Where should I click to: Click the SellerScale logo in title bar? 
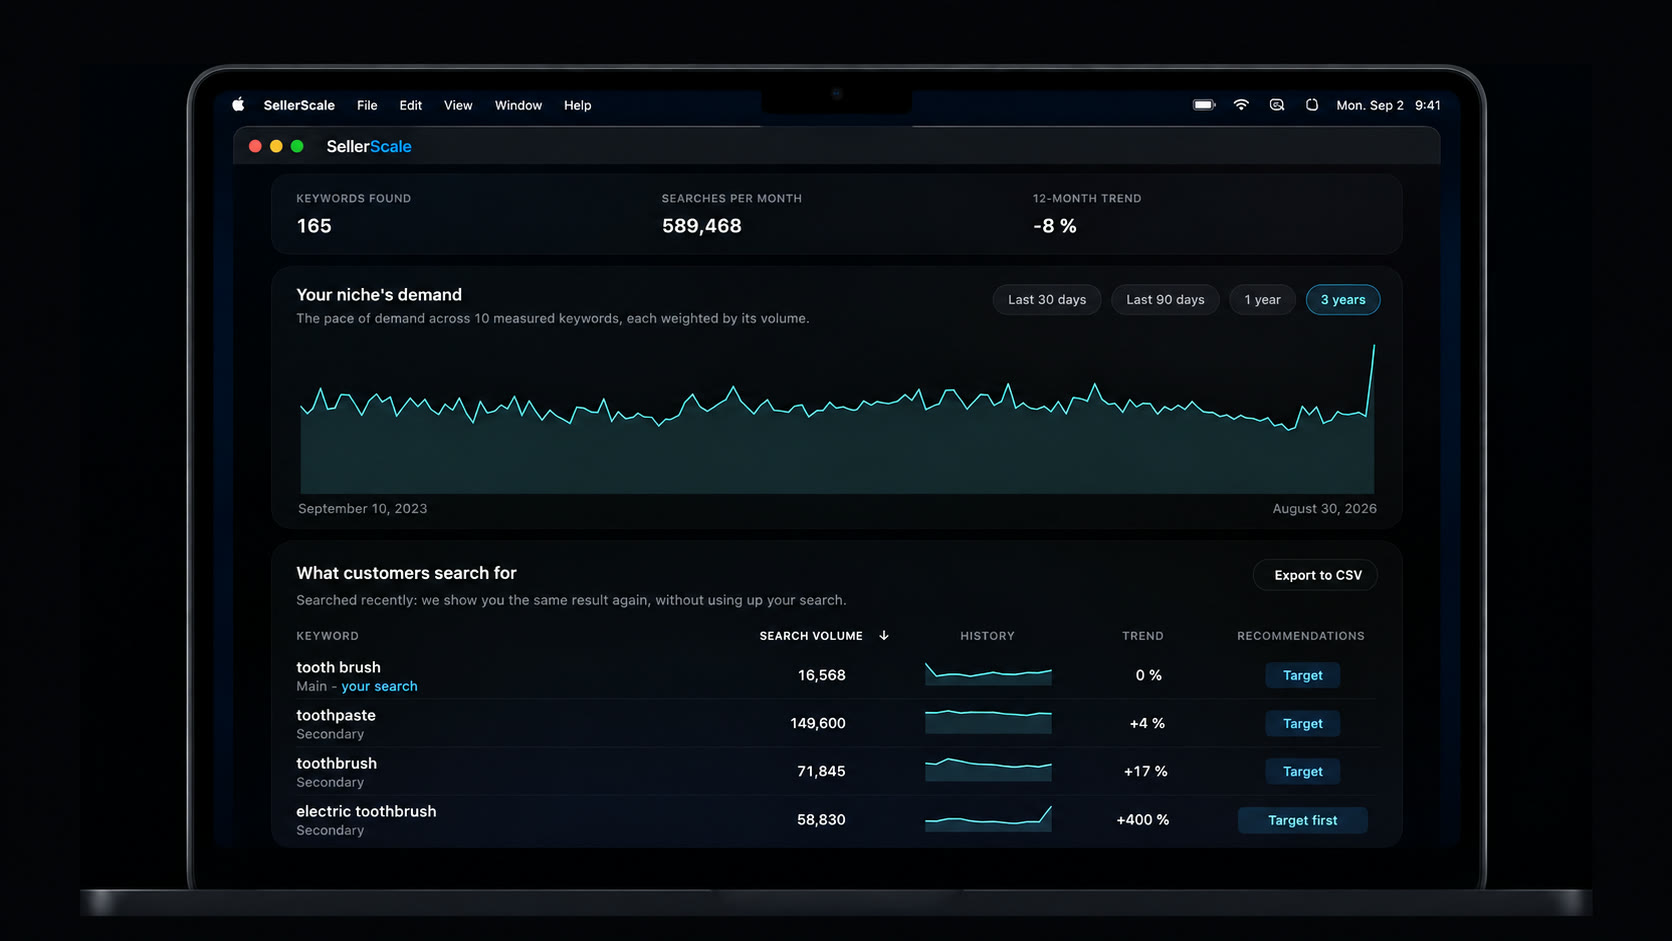tap(369, 146)
